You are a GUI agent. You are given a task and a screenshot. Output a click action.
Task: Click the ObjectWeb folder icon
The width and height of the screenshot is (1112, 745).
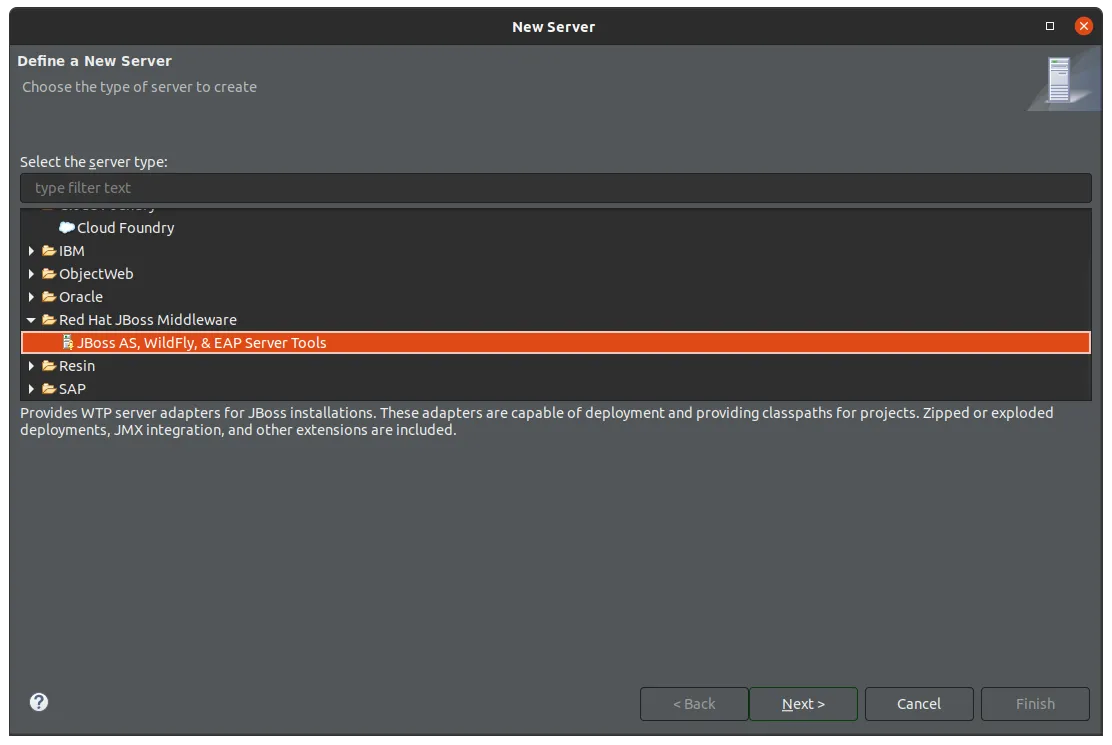pos(49,274)
